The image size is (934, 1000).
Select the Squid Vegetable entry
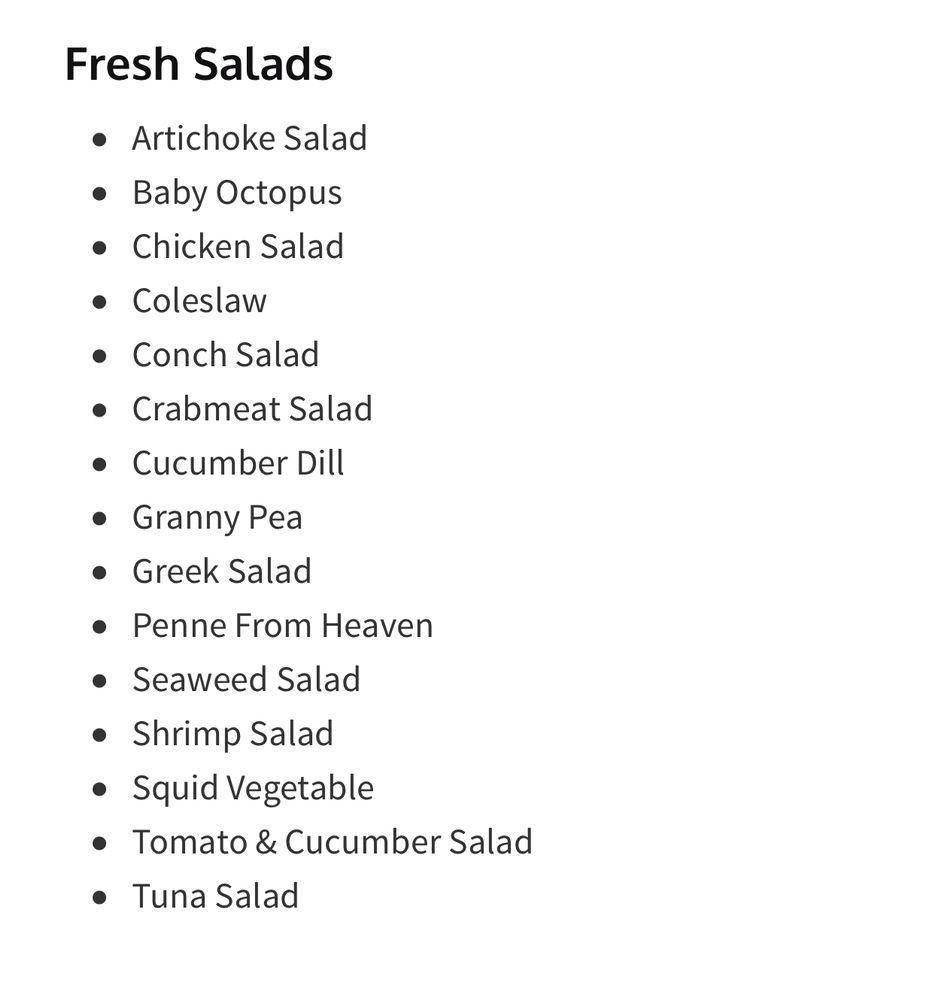252,787
